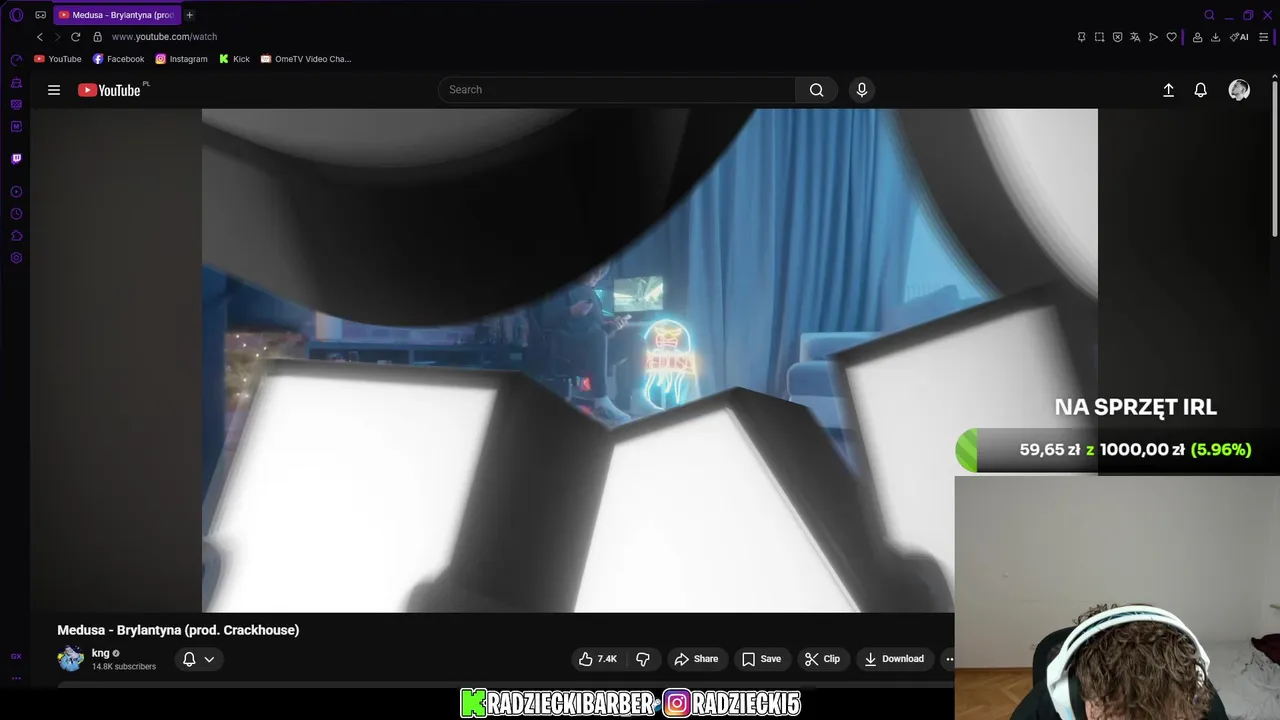Open kng channel name link
1280x720 pixels.
(x=101, y=653)
